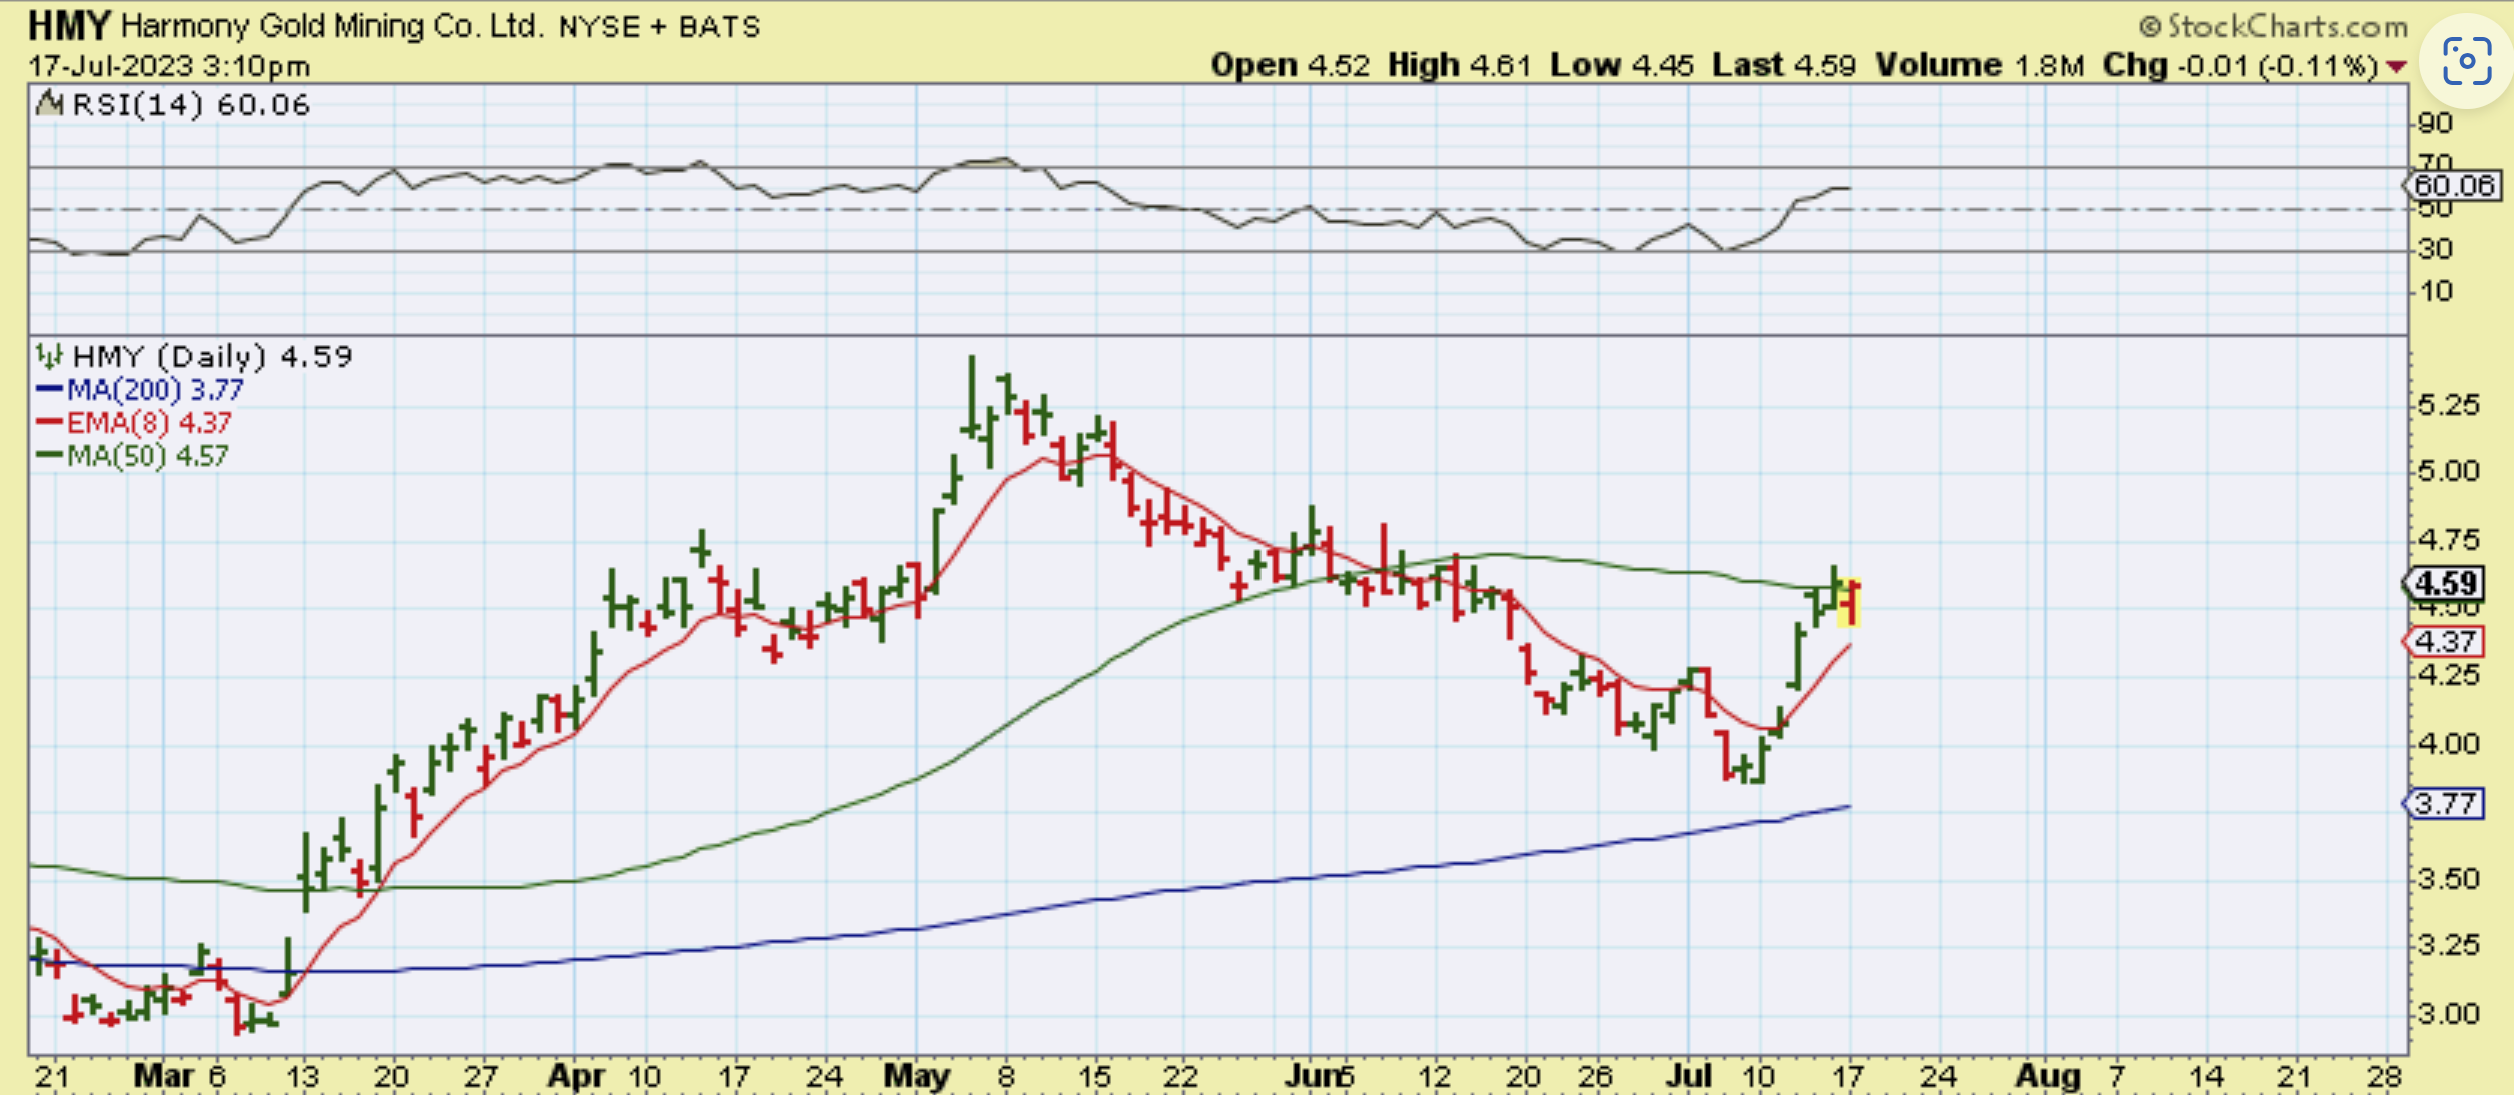The width and height of the screenshot is (2514, 1095).
Task: Click the red EMA(8) legend line marker
Action: click(49, 422)
